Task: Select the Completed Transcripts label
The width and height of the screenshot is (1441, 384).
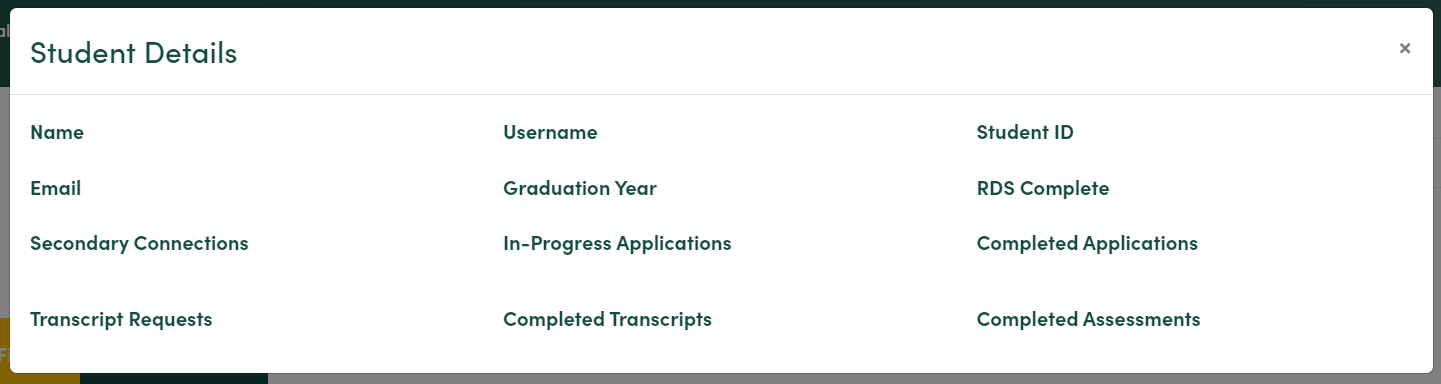Action: point(607,319)
